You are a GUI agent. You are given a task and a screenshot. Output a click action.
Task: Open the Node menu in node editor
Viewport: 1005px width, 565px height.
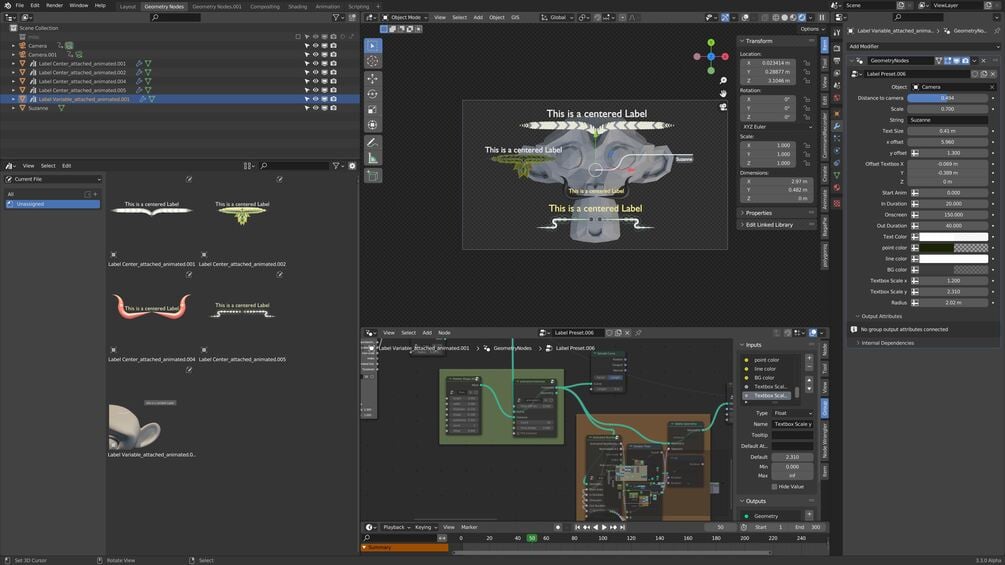(444, 332)
